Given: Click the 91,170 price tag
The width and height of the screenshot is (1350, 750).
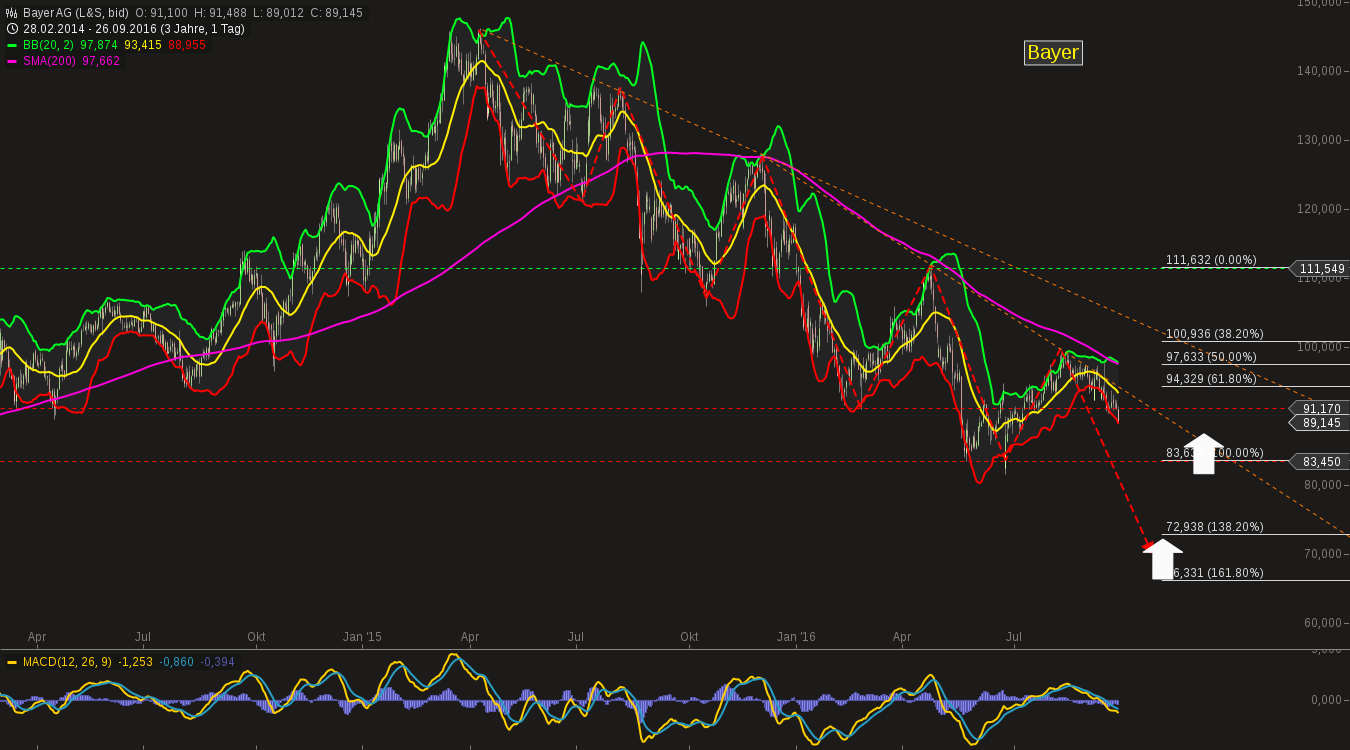Looking at the screenshot, I should tap(1321, 408).
